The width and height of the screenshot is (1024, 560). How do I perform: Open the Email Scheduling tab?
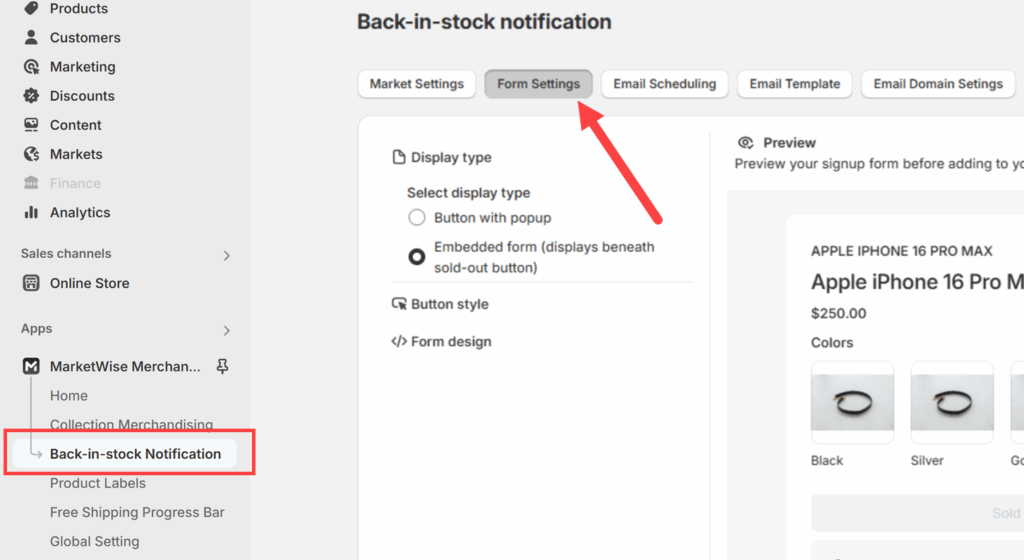(x=664, y=84)
